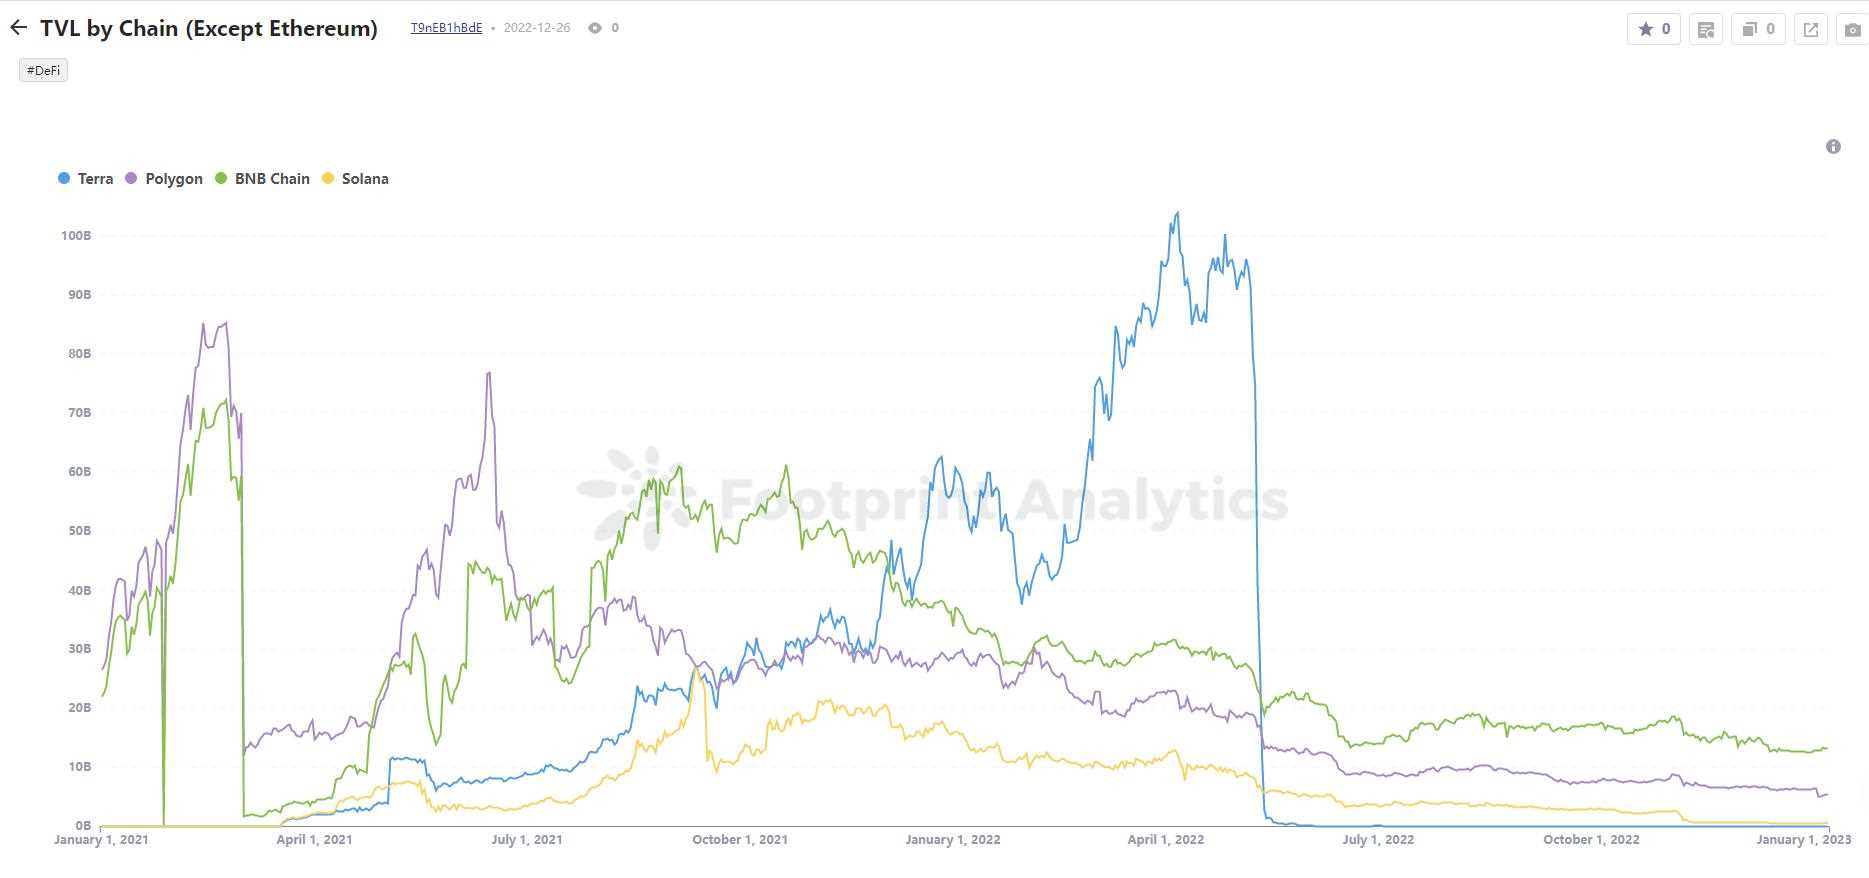Screen dimensions: 1869x878
Task: Open the T9nEB1hBdE author link
Action: (x=446, y=28)
